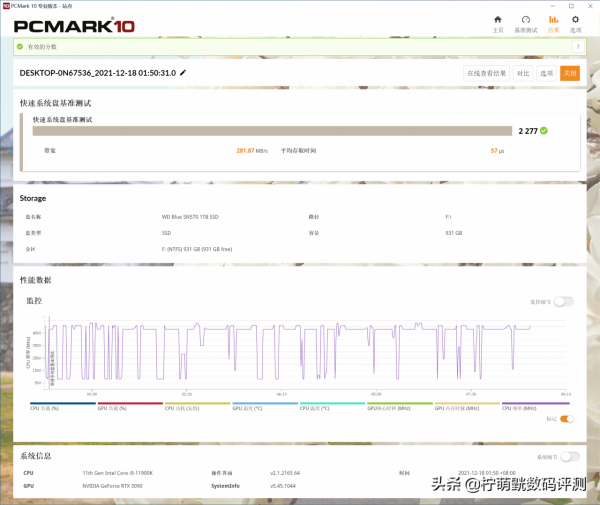The width and height of the screenshot is (600, 505).
Task: Open the Benchmarks gauge icon
Action: (526, 20)
